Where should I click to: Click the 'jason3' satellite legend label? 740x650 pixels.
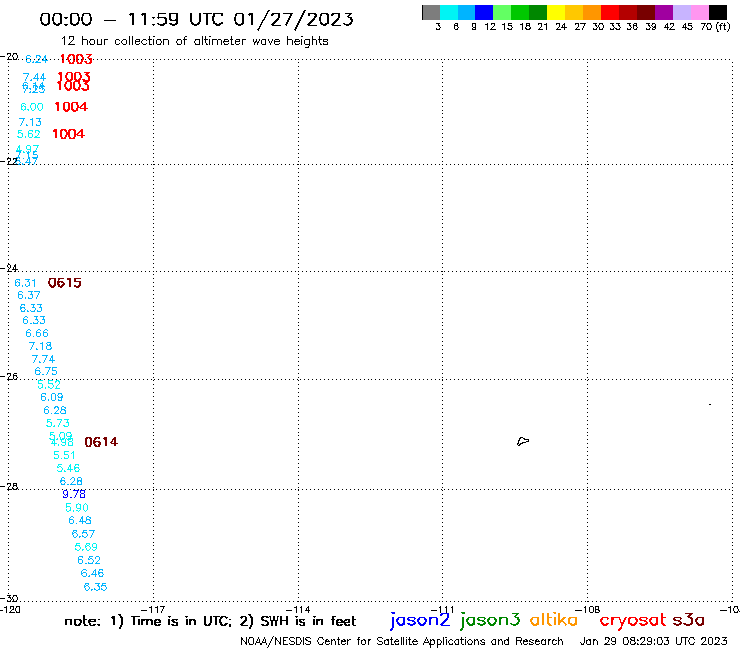point(490,620)
